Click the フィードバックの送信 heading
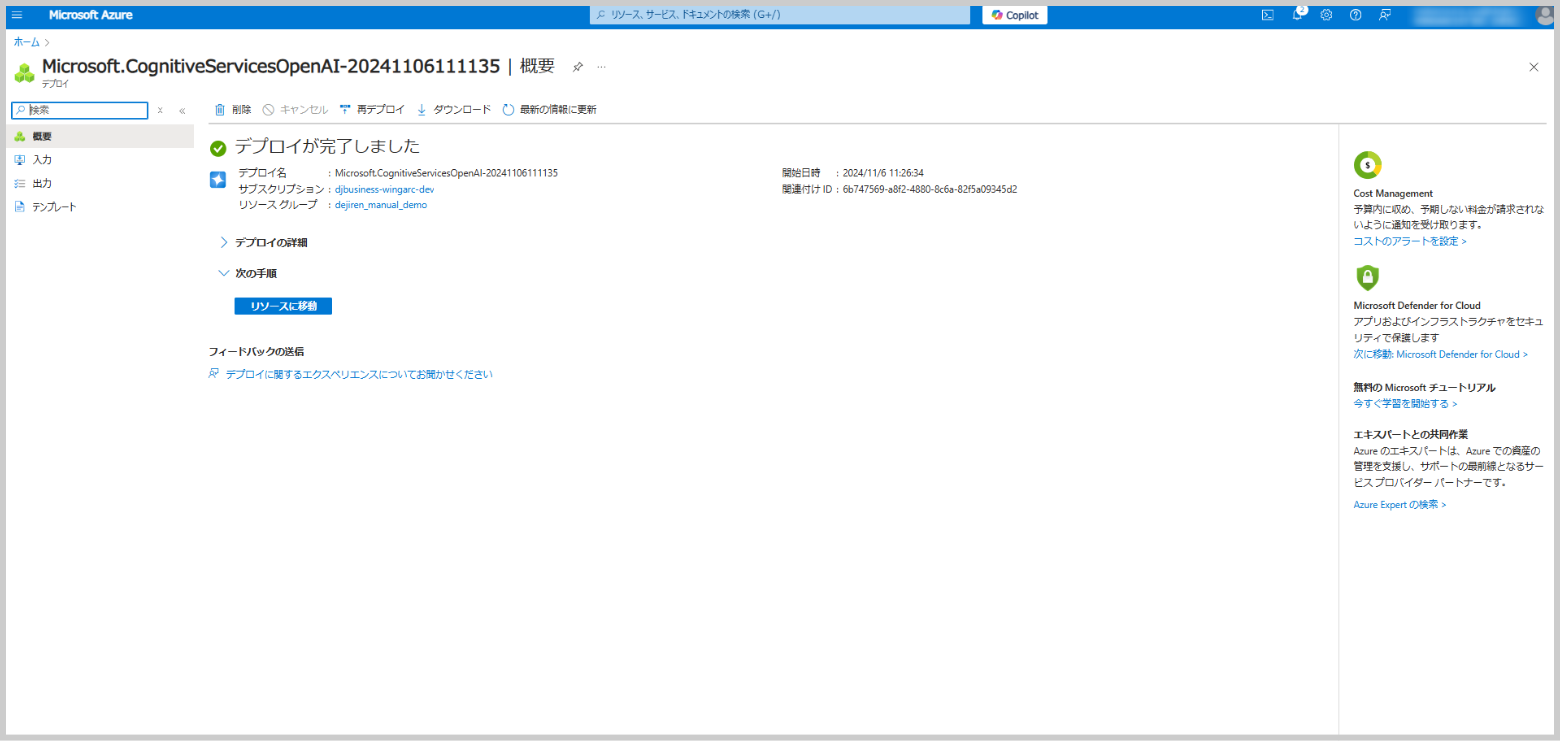1560x741 pixels. point(256,351)
